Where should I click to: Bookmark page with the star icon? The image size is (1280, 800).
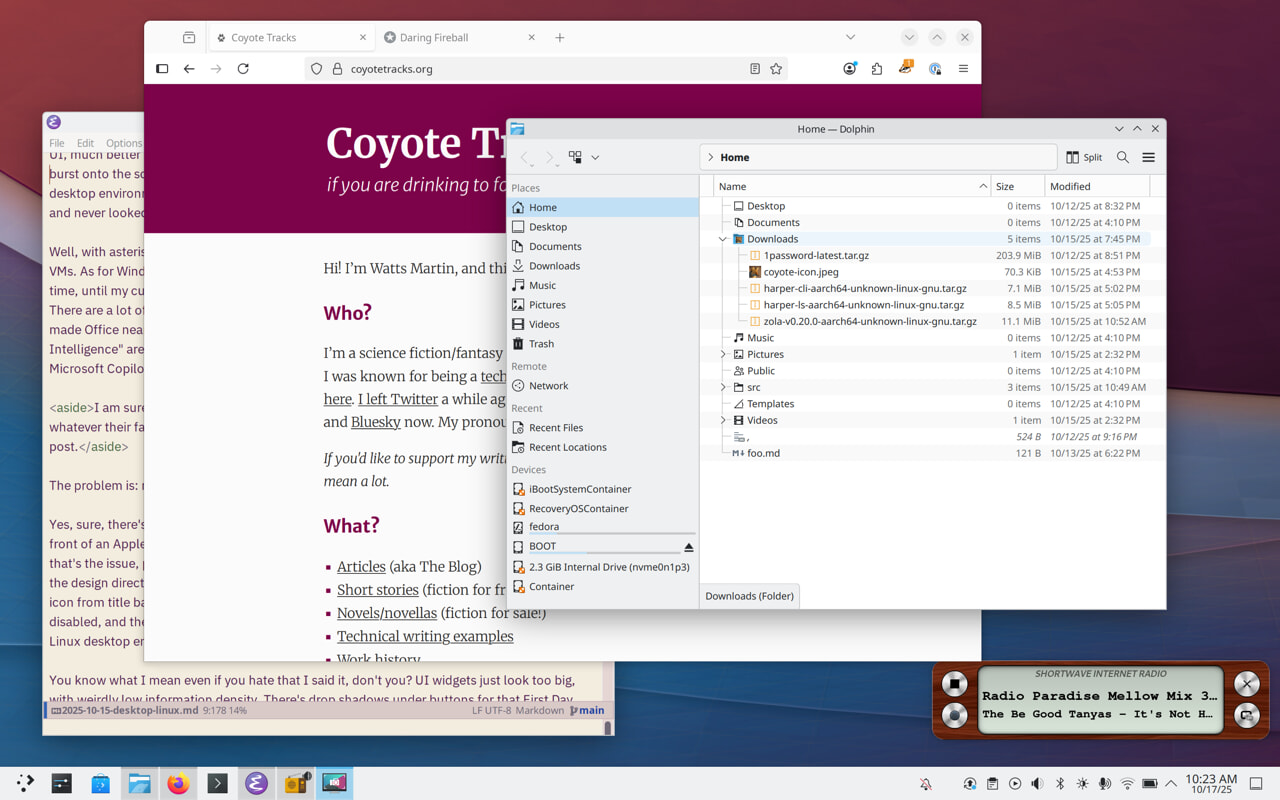click(776, 69)
